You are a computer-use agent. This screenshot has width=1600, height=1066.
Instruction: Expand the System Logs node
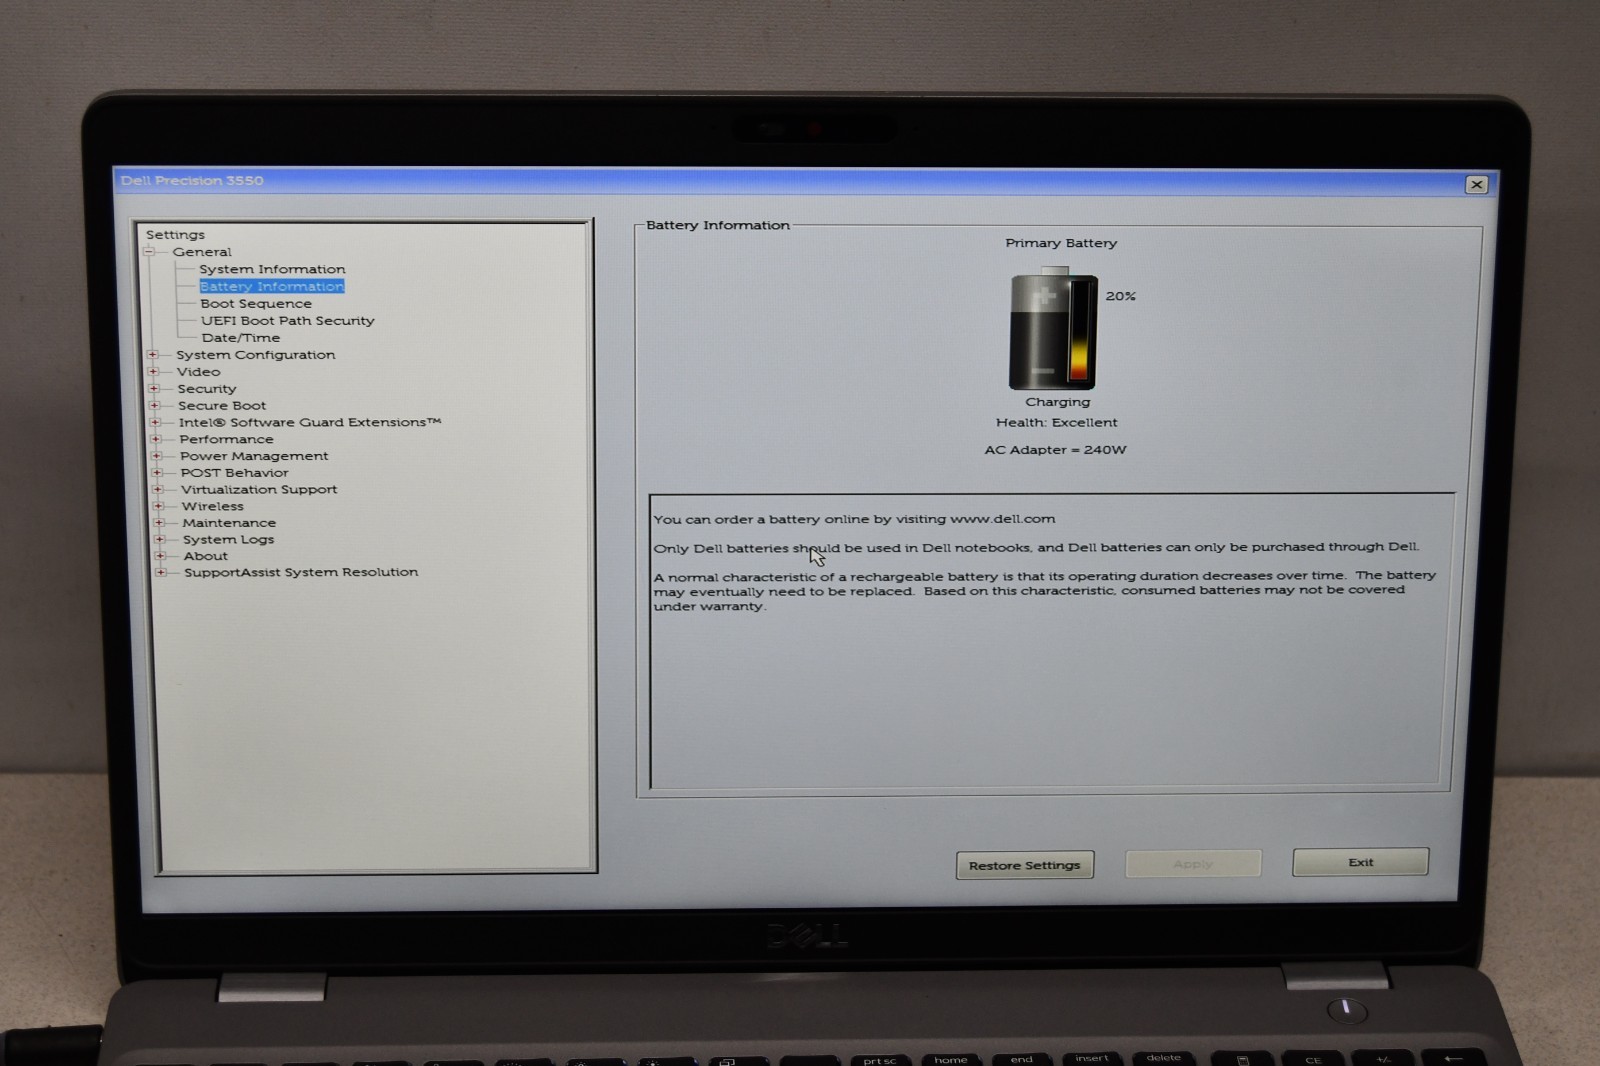click(x=159, y=540)
